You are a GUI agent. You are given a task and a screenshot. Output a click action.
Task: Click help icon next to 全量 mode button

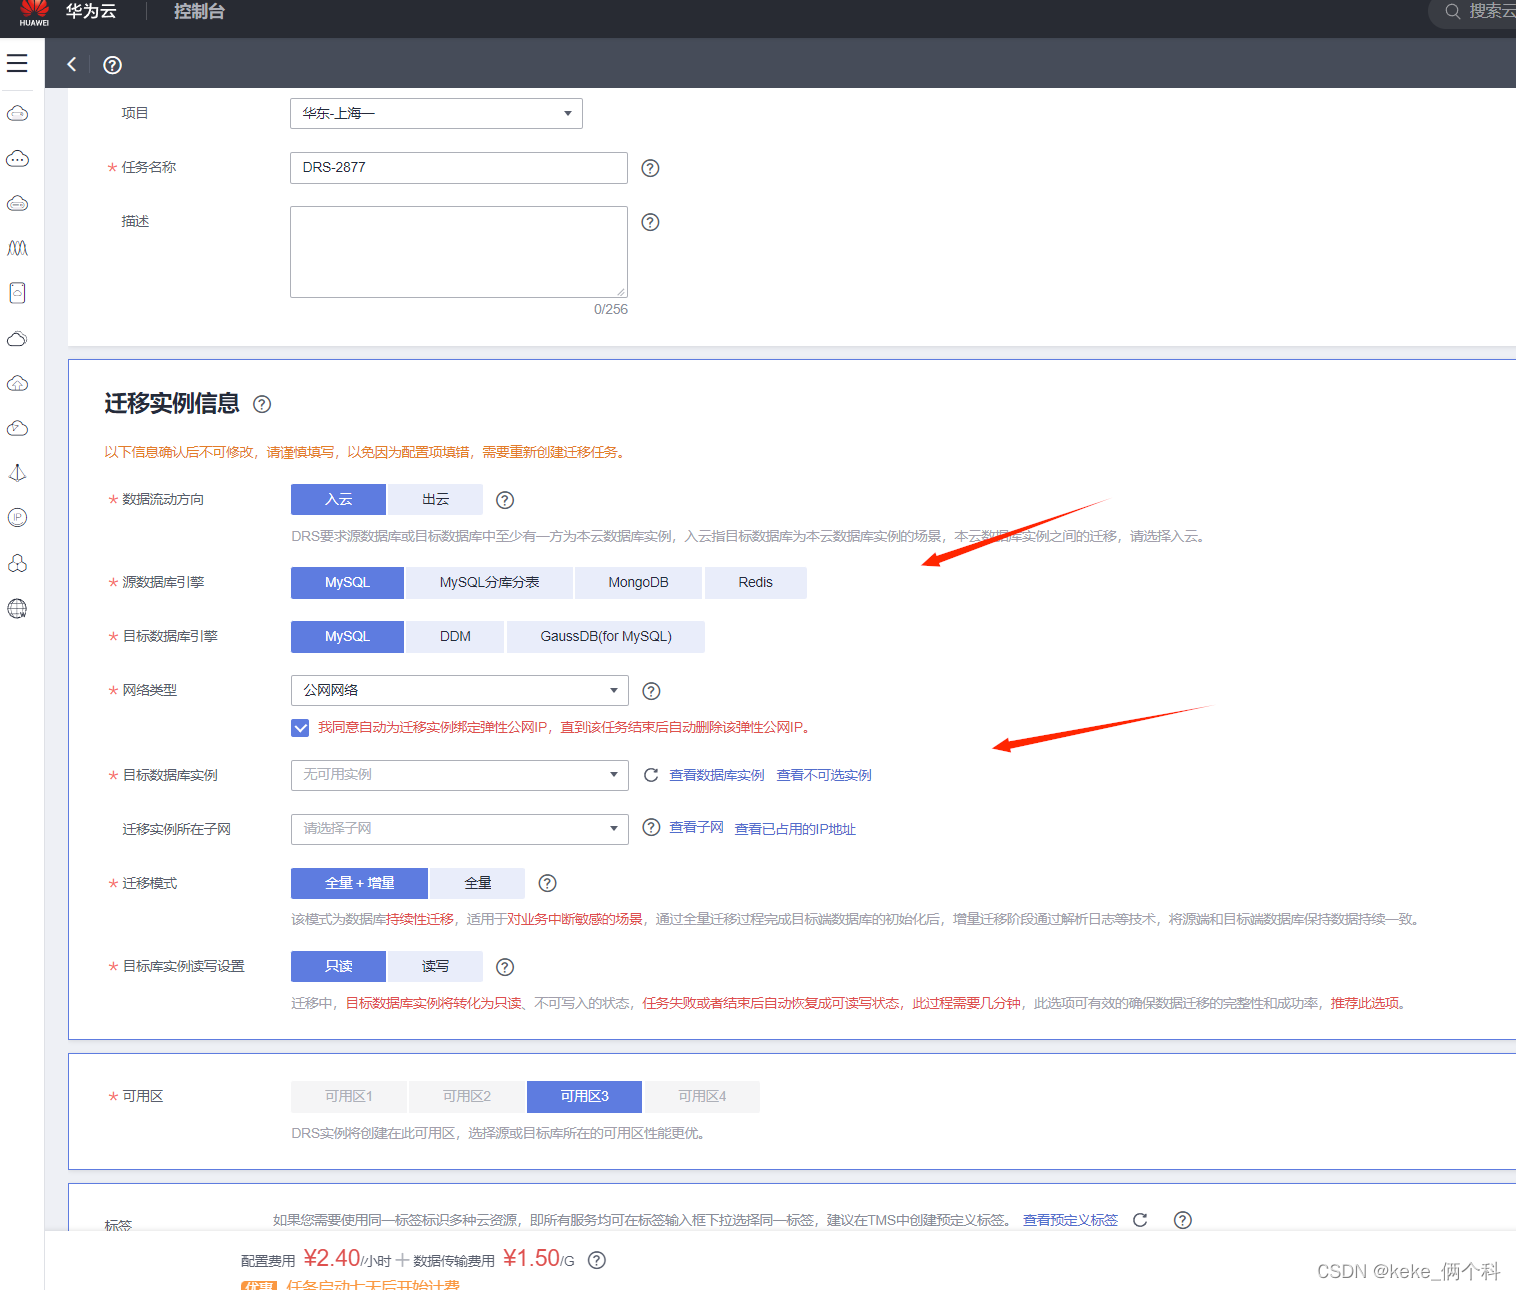pyautogui.click(x=547, y=883)
